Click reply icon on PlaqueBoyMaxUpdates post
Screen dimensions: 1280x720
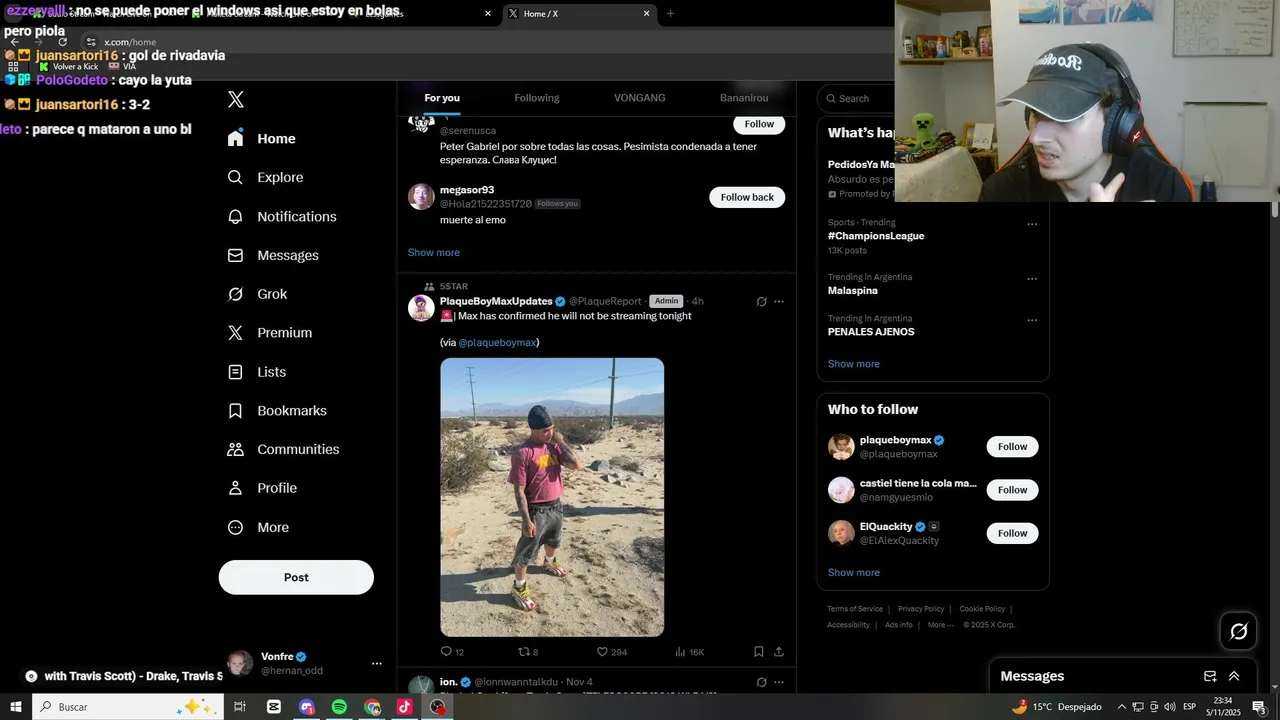click(446, 652)
